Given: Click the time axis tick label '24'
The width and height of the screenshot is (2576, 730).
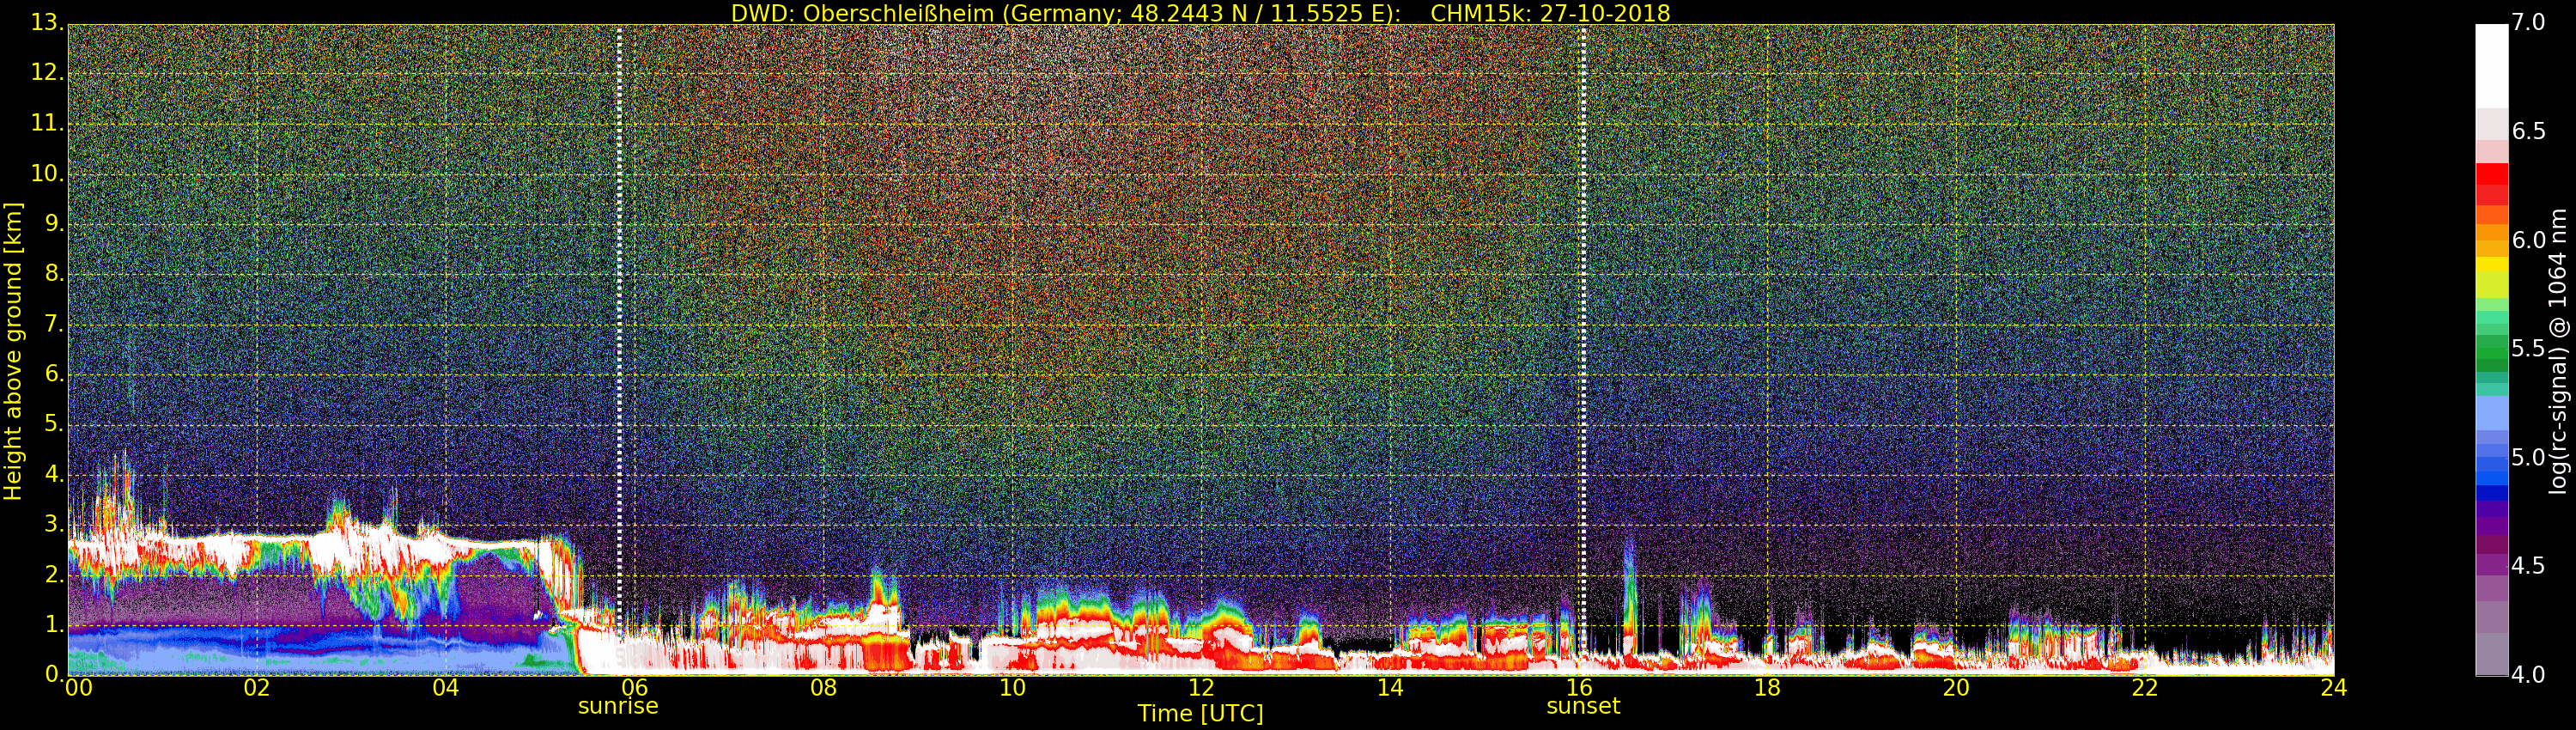Looking at the screenshot, I should point(2333,688).
